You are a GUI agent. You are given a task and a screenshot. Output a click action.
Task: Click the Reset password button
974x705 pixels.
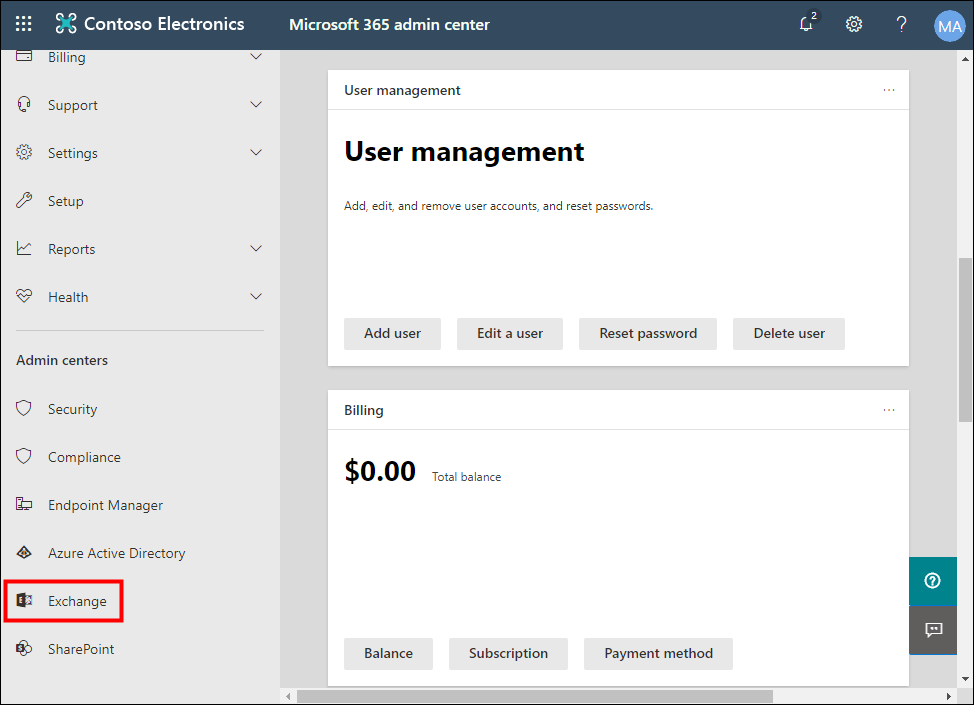coord(648,334)
